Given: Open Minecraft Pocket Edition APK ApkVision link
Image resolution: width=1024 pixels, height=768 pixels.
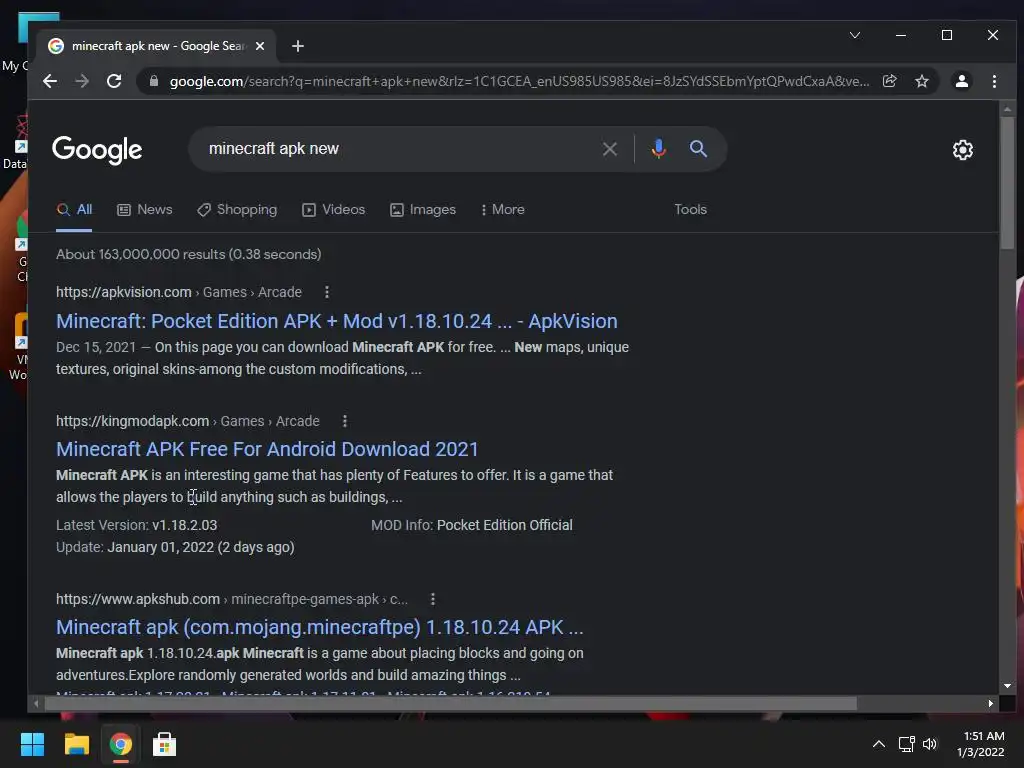Looking at the screenshot, I should coord(337,321).
